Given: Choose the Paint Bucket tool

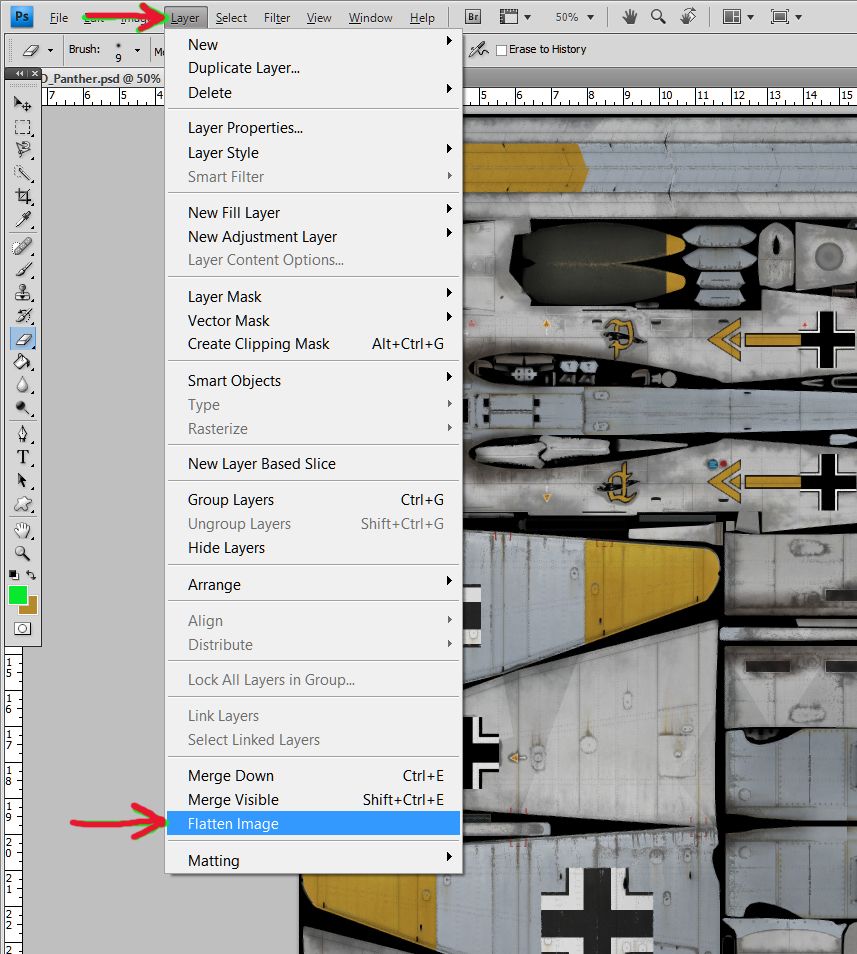Looking at the screenshot, I should pos(22,362).
